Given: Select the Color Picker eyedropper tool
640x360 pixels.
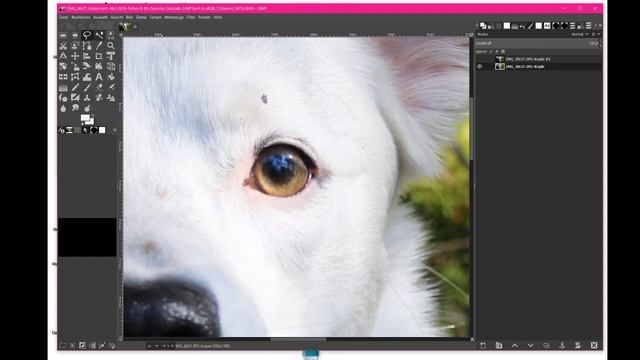Looking at the screenshot, I should point(99,46).
